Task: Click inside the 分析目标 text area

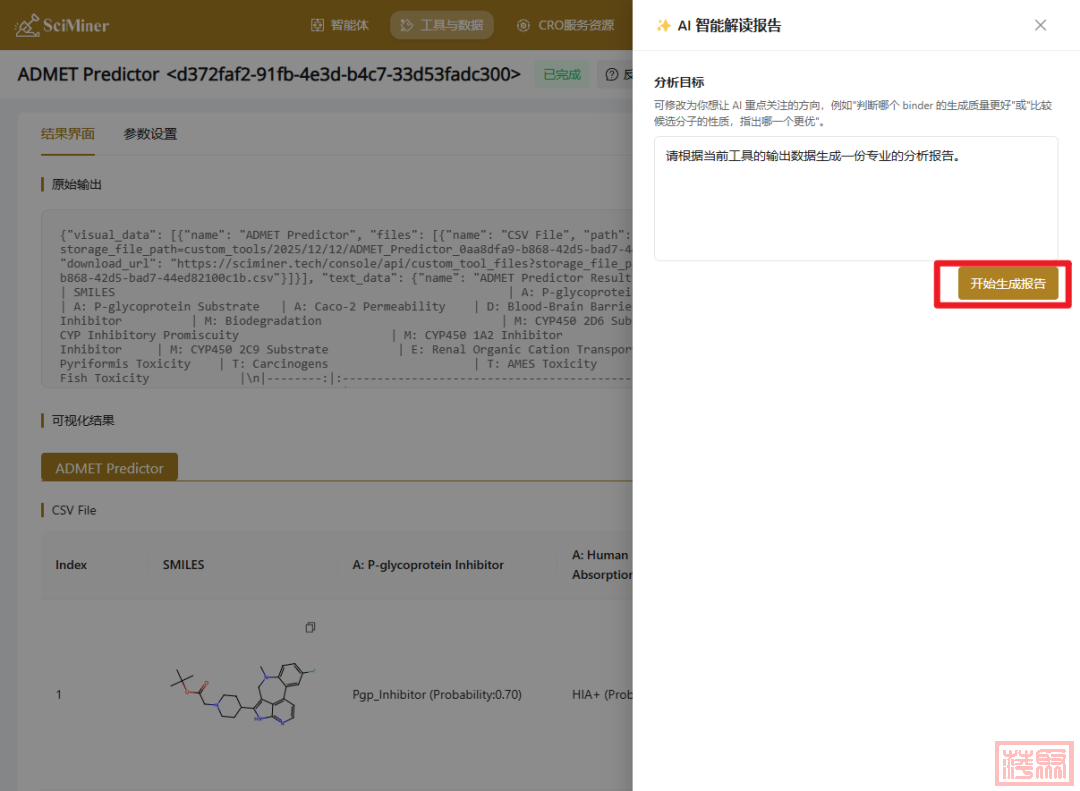Action: click(855, 198)
